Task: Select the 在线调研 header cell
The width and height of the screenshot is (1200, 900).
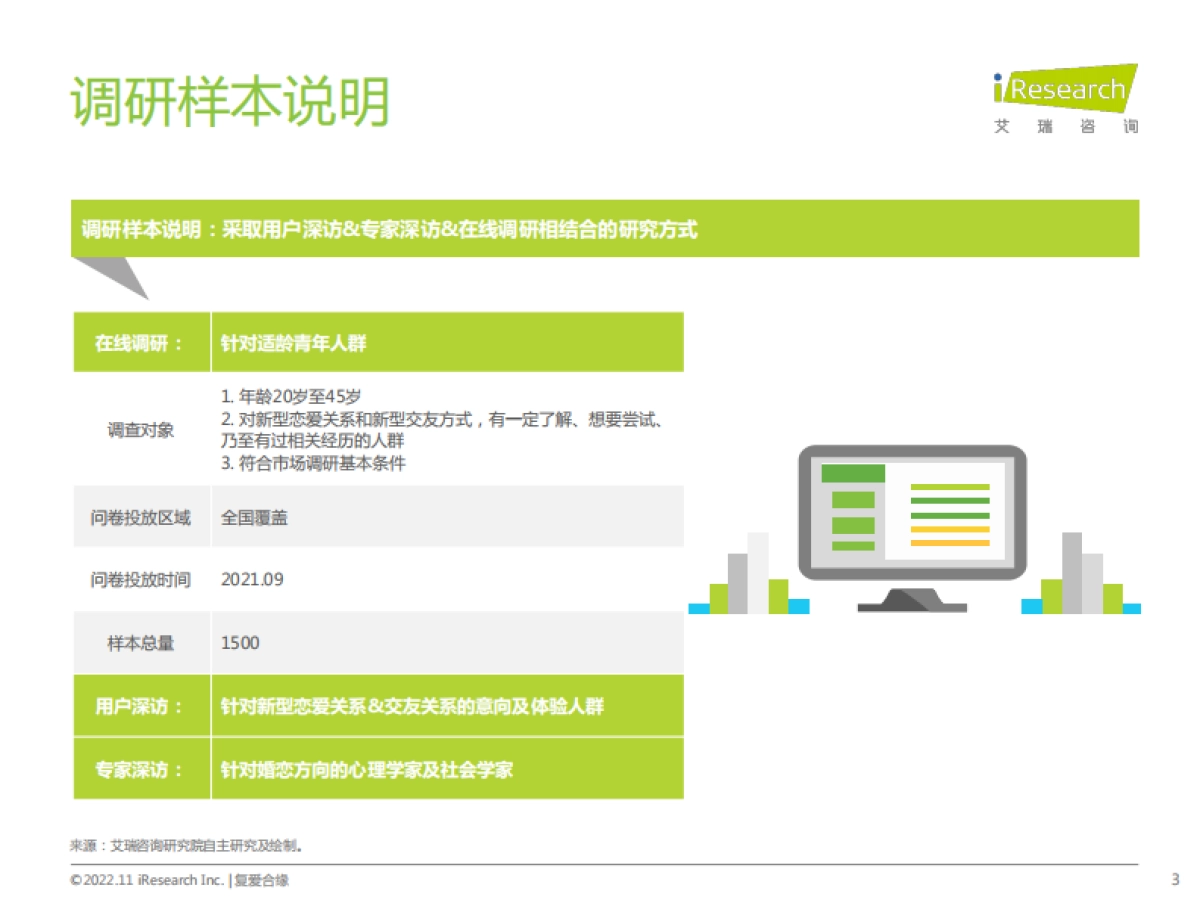Action: (x=140, y=341)
